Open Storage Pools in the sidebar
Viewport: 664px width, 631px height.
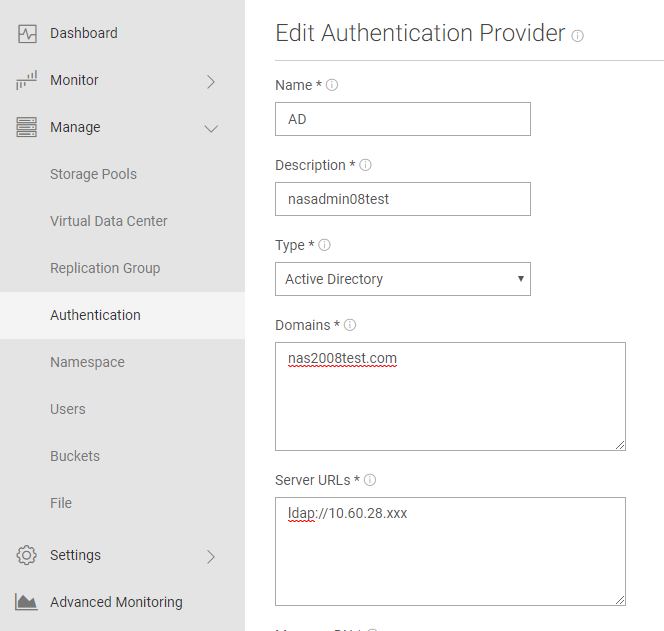[93, 174]
